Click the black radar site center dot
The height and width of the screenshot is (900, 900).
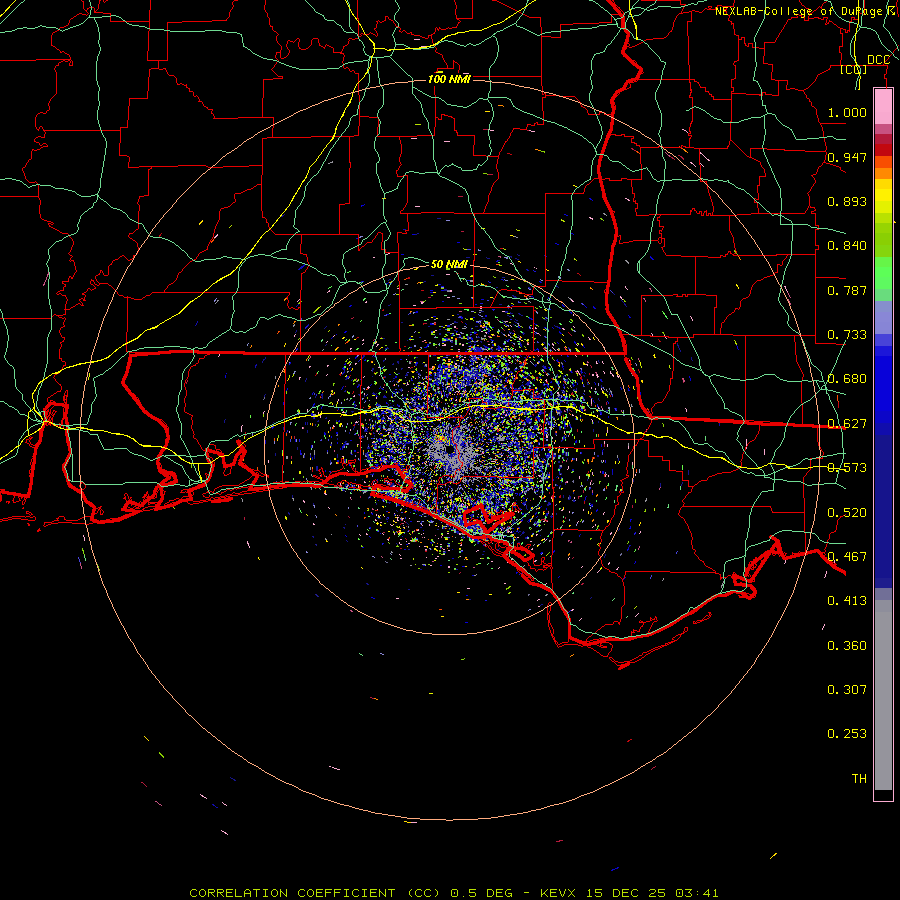pyautogui.click(x=449, y=450)
